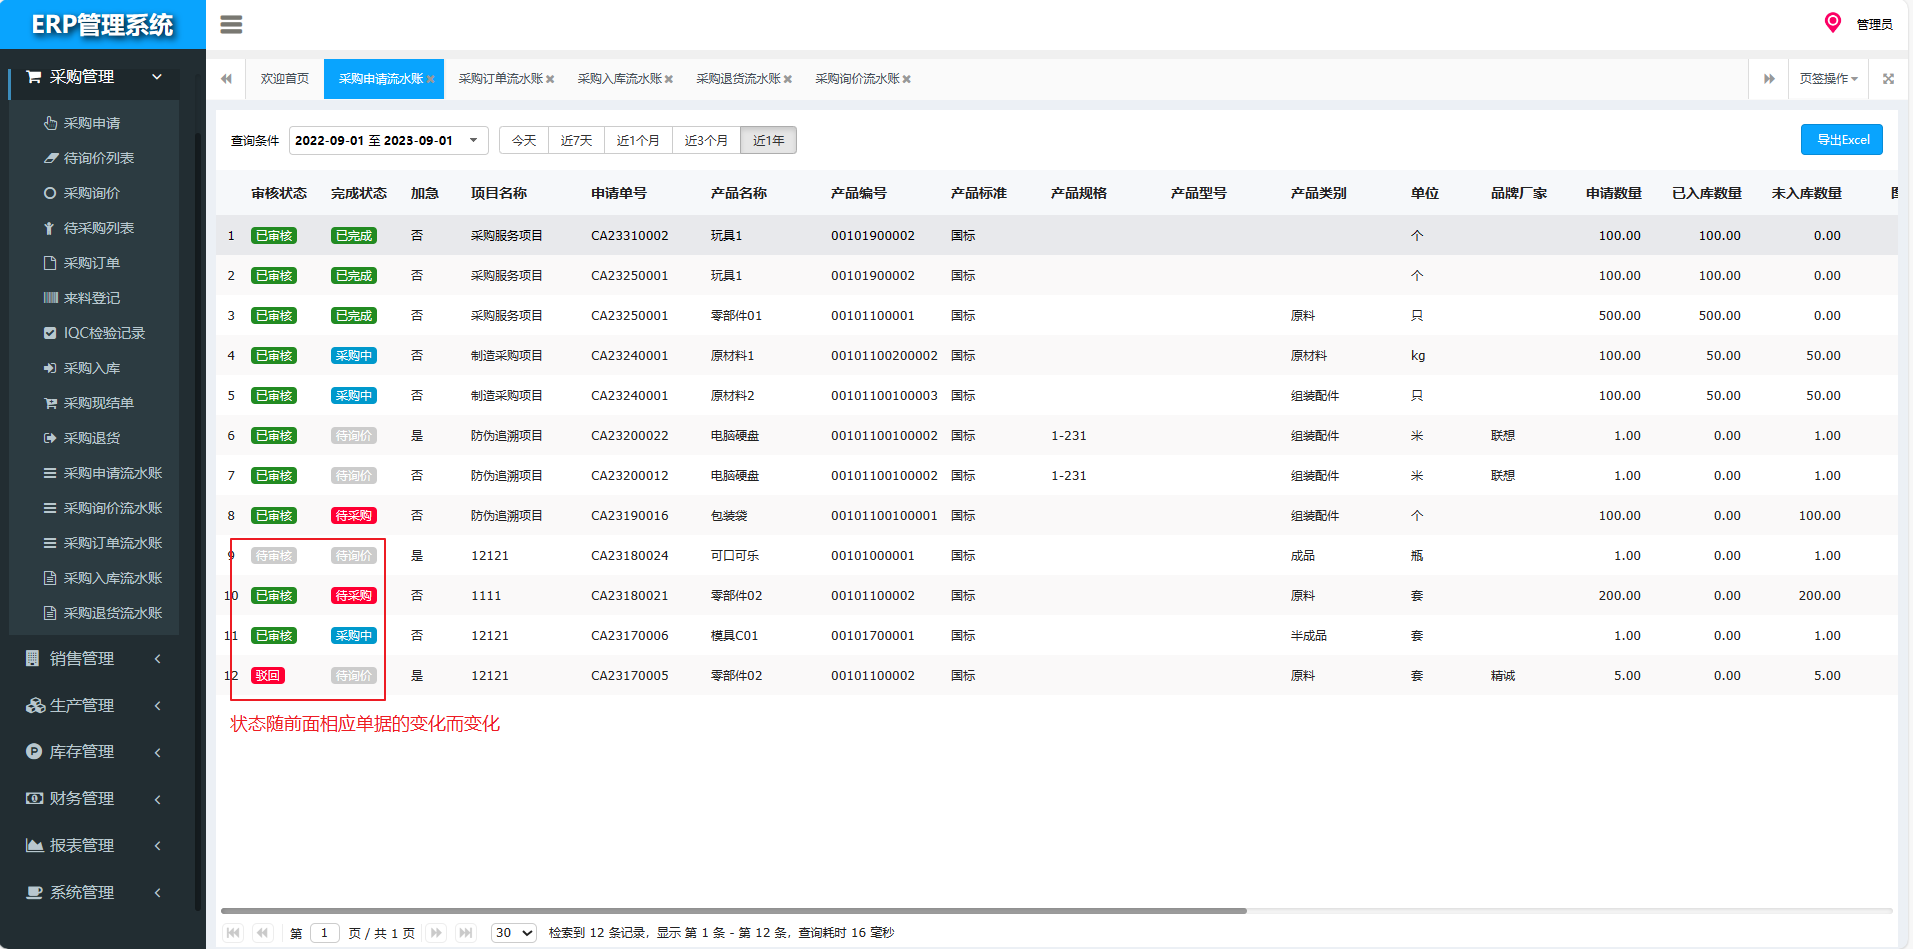This screenshot has width=1913, height=949.
Task: Switch to the 欢迎首页 tab
Action: (x=284, y=79)
